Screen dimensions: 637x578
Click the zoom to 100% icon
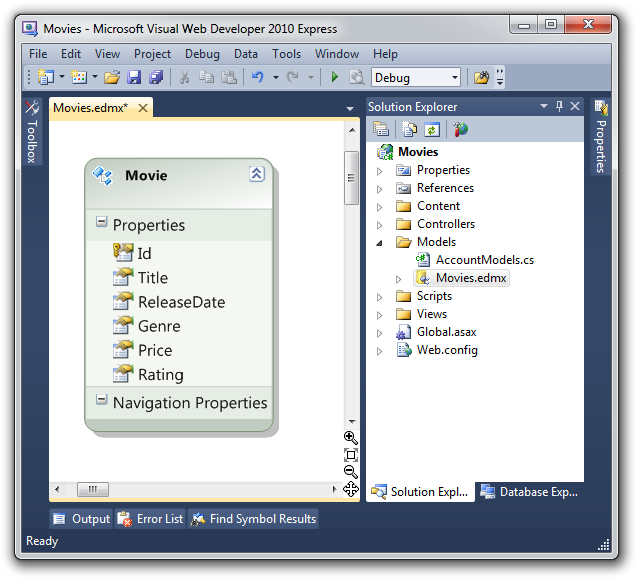351,455
